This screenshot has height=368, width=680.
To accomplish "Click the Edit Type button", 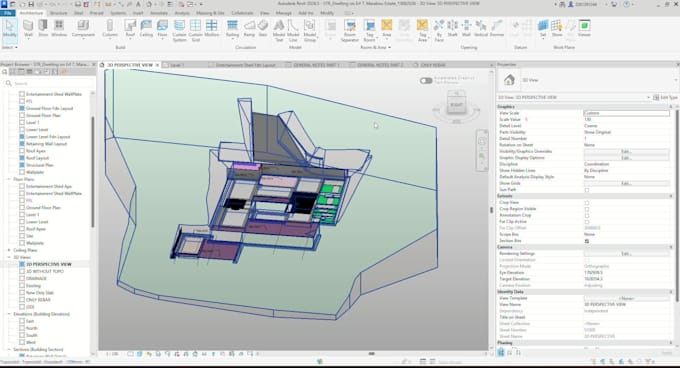I will (x=665, y=98).
